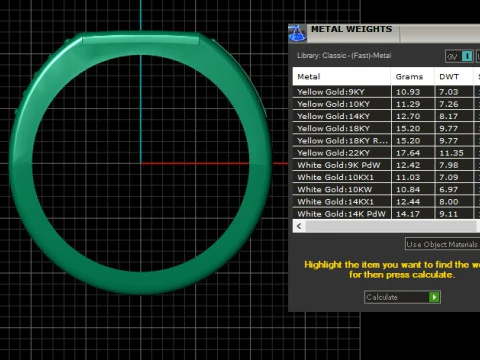
Task: Sort by the Grams column header
Action: [x=413, y=77]
